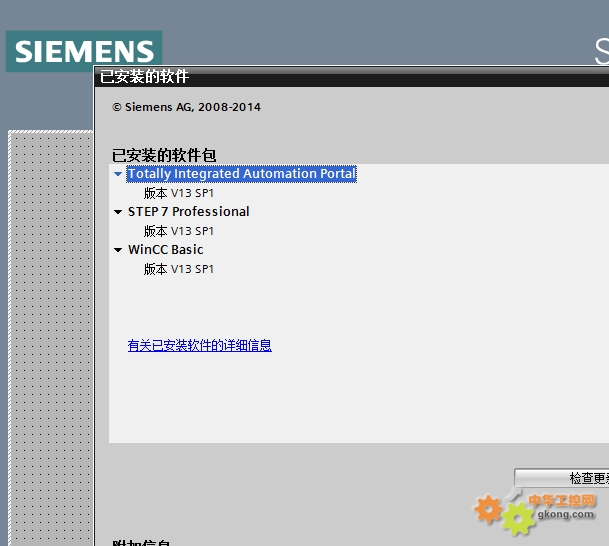Click the 检查更新 button
Screen dimensions: 609x546
[562, 478]
